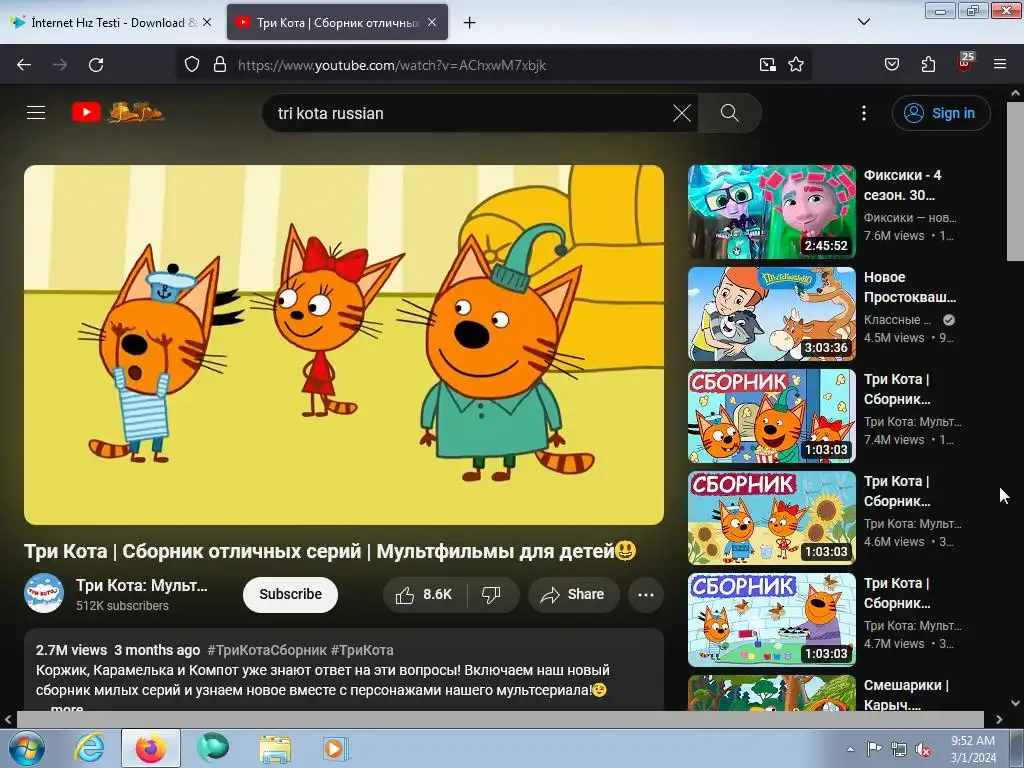
Task: Launch media player from taskbar
Action: 337,748
